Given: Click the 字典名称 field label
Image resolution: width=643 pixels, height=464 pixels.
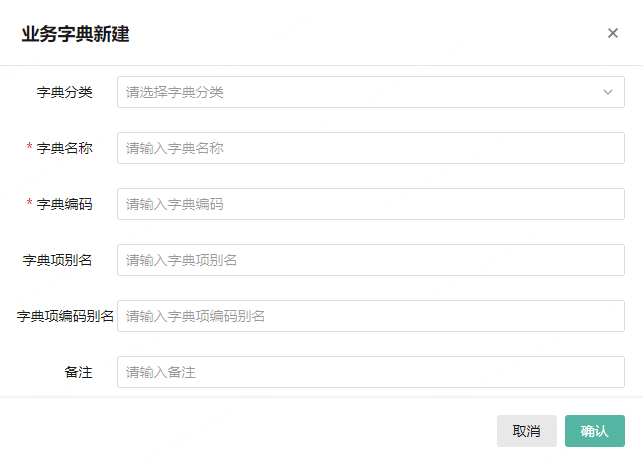Looking at the screenshot, I should (x=65, y=148).
